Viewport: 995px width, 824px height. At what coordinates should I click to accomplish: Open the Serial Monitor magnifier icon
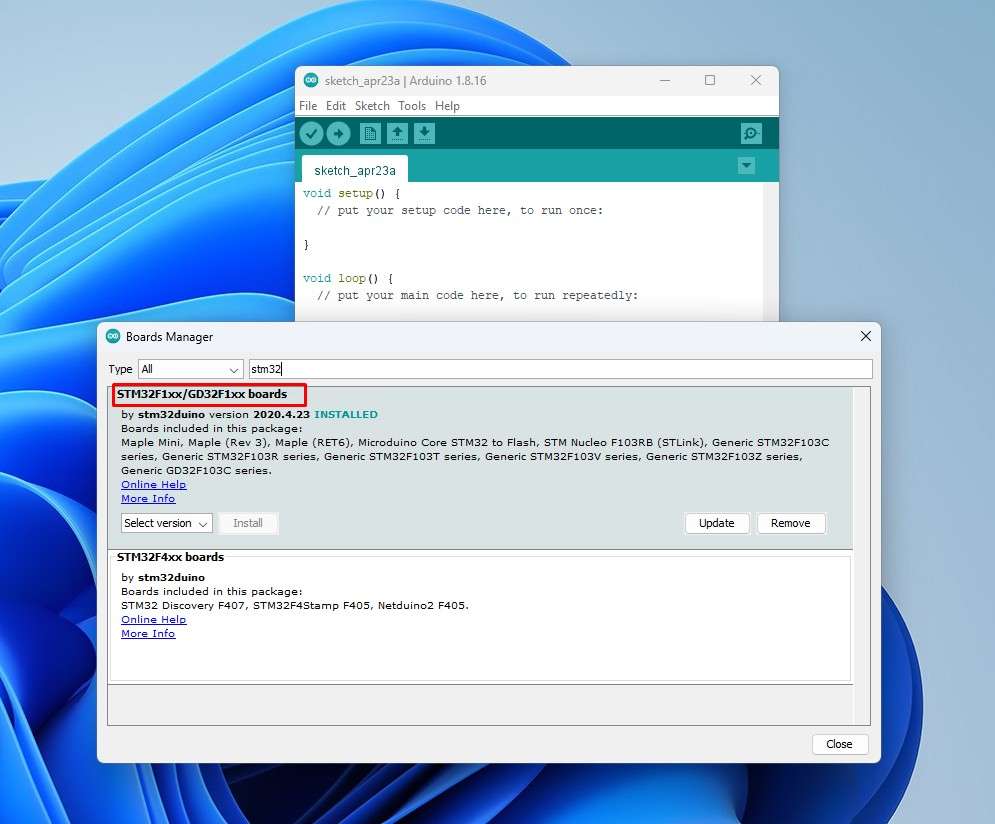(751, 133)
